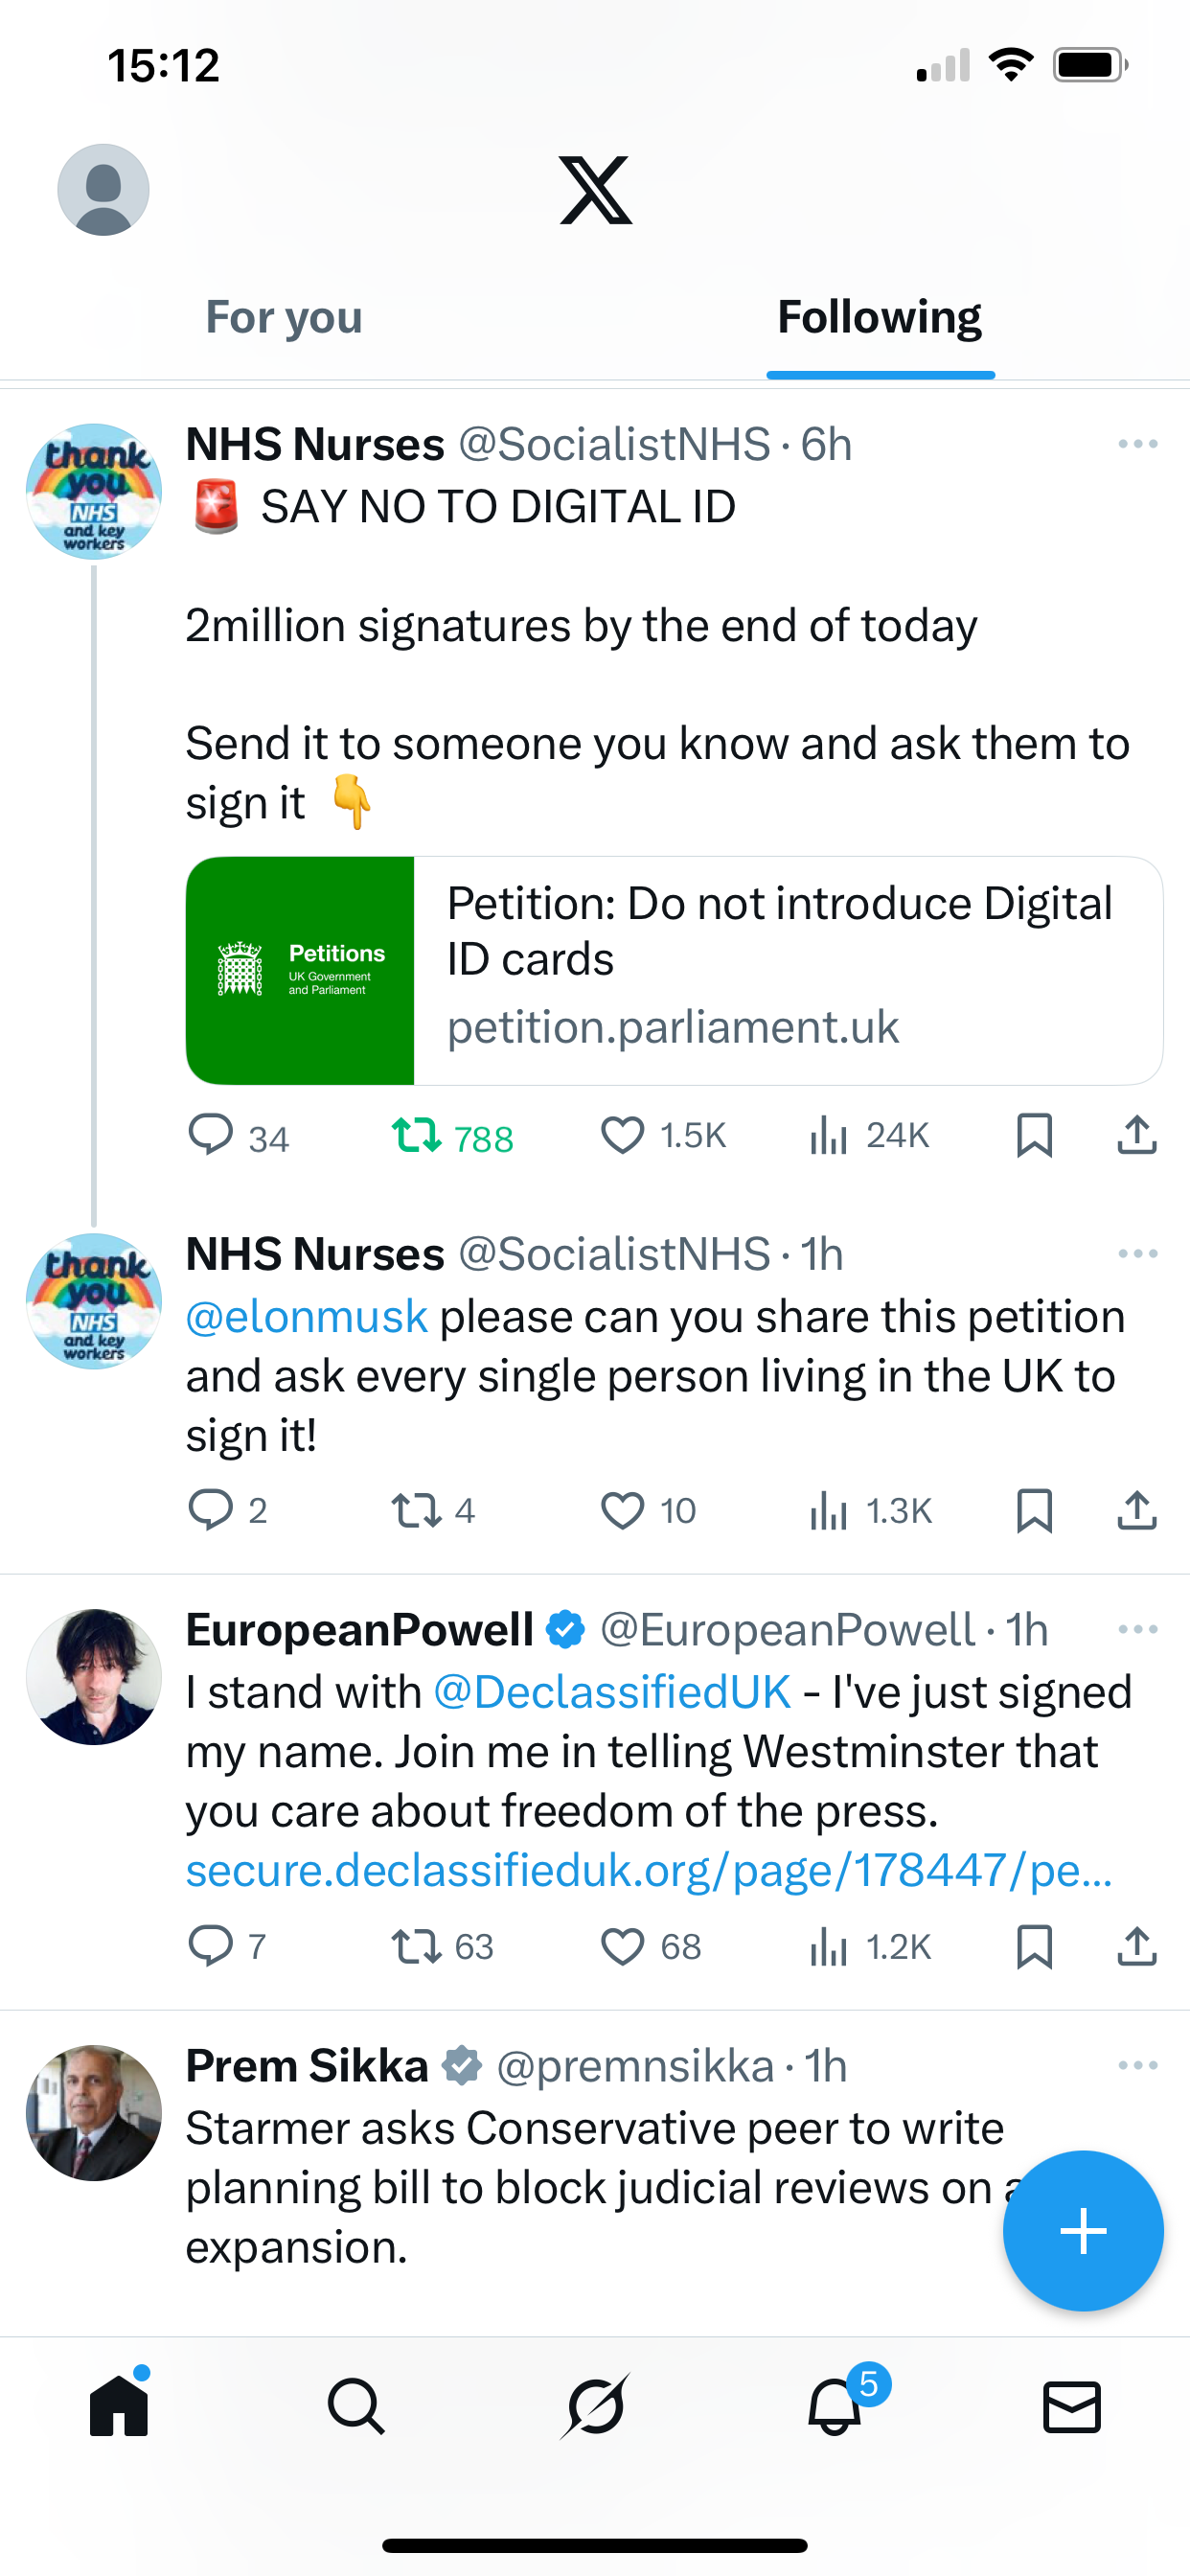This screenshot has width=1190, height=2576.
Task: Bookmark the EuropeanPowell post
Action: 1034,1946
